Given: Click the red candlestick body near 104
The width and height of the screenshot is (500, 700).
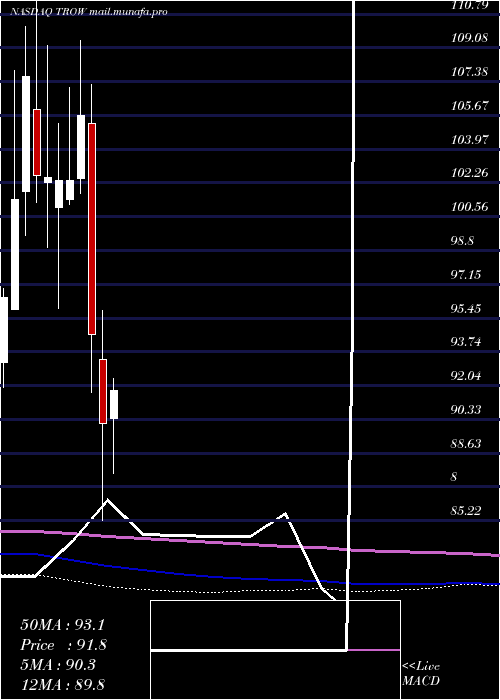Looking at the screenshot, I should click(x=37, y=142).
